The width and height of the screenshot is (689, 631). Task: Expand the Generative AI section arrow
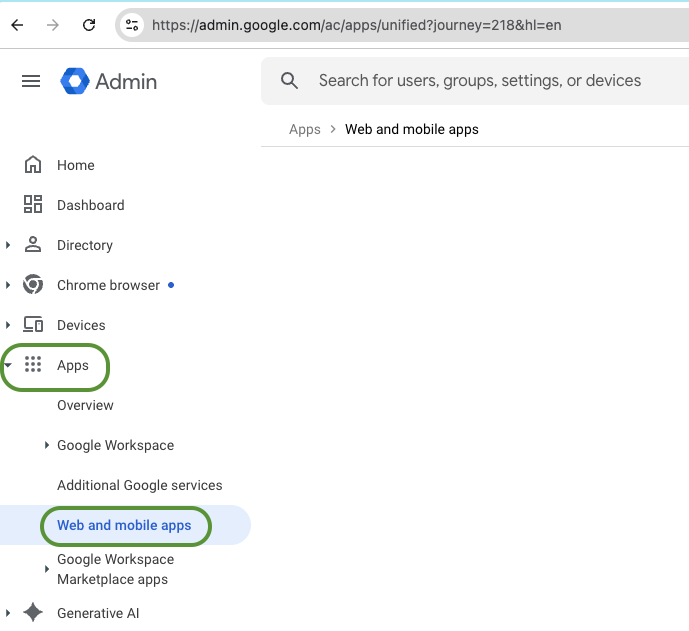click(x=8, y=613)
